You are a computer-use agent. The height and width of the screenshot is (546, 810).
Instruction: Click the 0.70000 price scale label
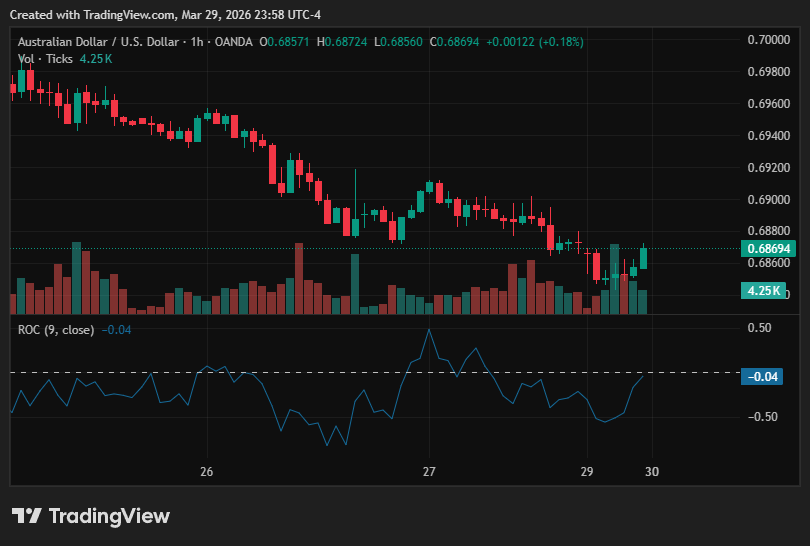click(769, 40)
